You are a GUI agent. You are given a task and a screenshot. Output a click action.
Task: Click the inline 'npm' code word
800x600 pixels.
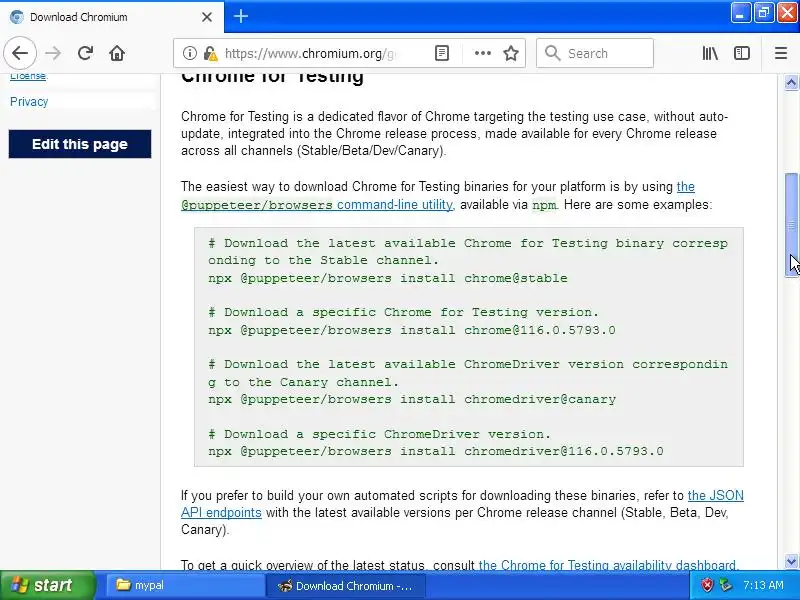[x=544, y=205]
